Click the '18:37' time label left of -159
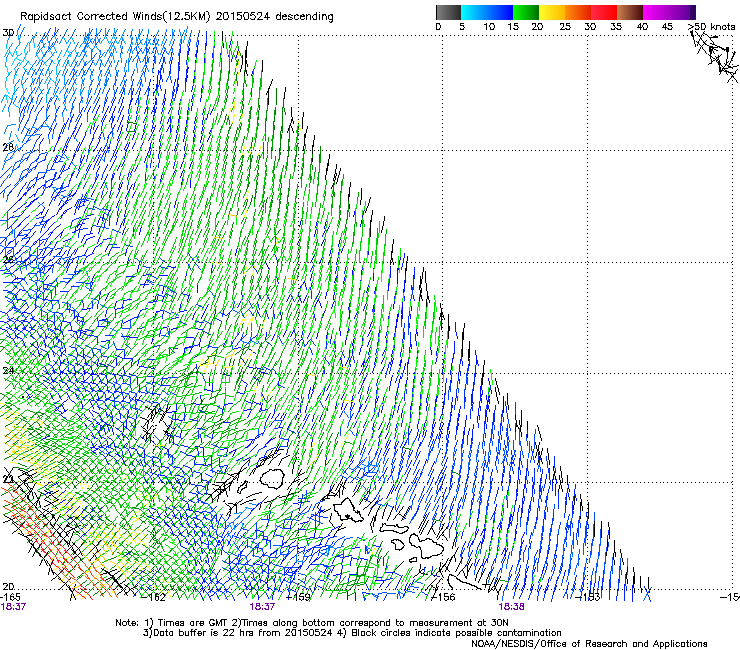The height and width of the screenshot is (650, 740). pyautogui.click(x=262, y=607)
